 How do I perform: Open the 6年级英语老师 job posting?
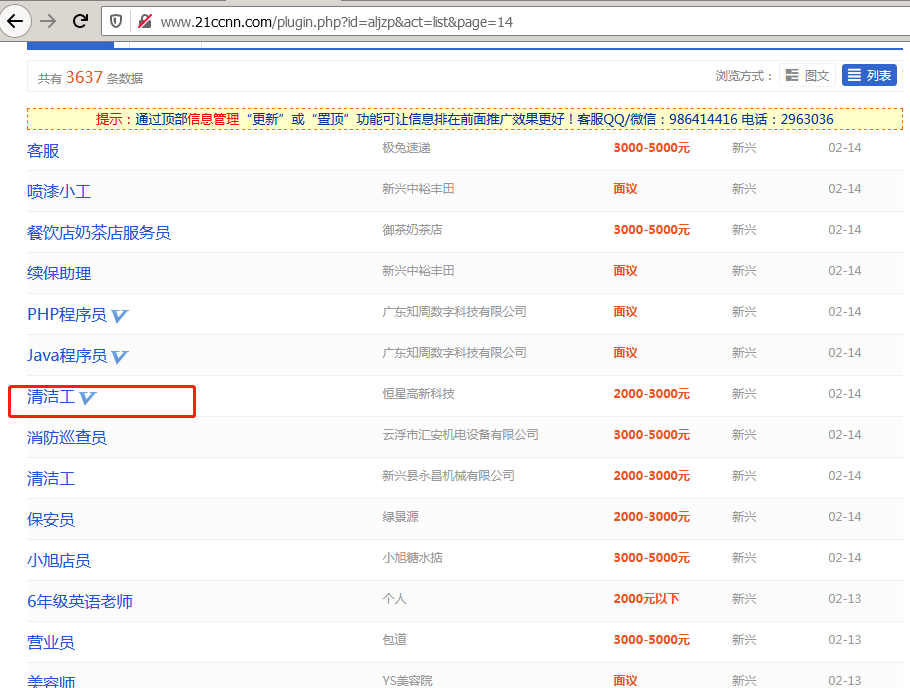(x=80, y=601)
